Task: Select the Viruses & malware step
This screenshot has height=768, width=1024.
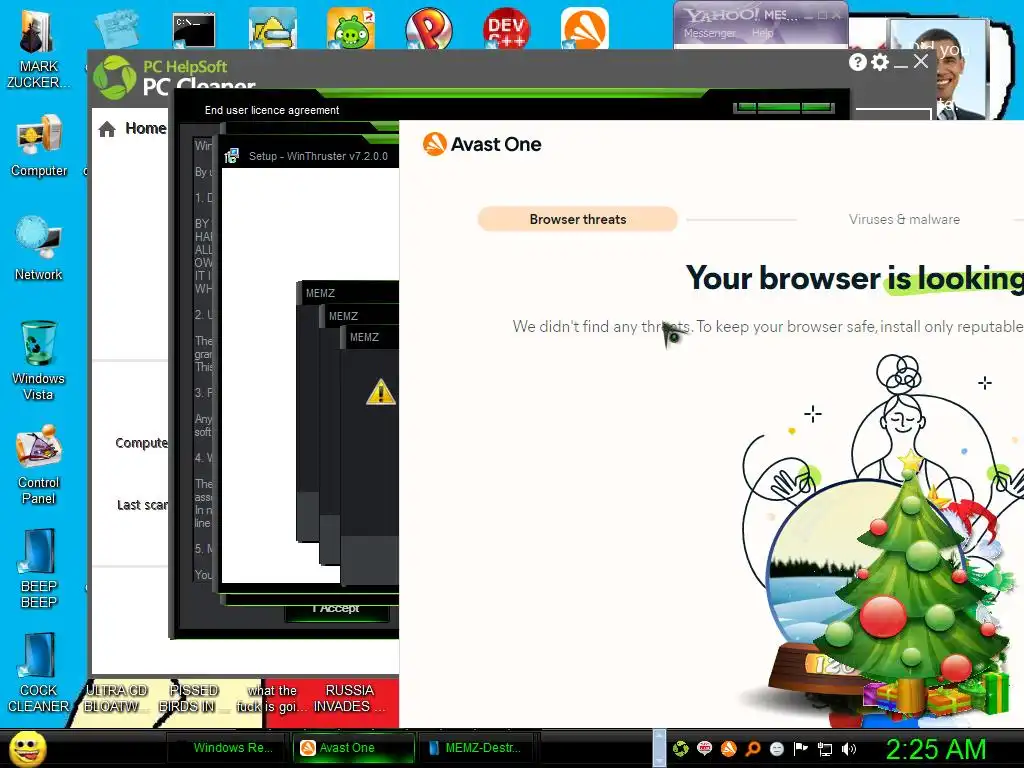Action: (x=904, y=219)
